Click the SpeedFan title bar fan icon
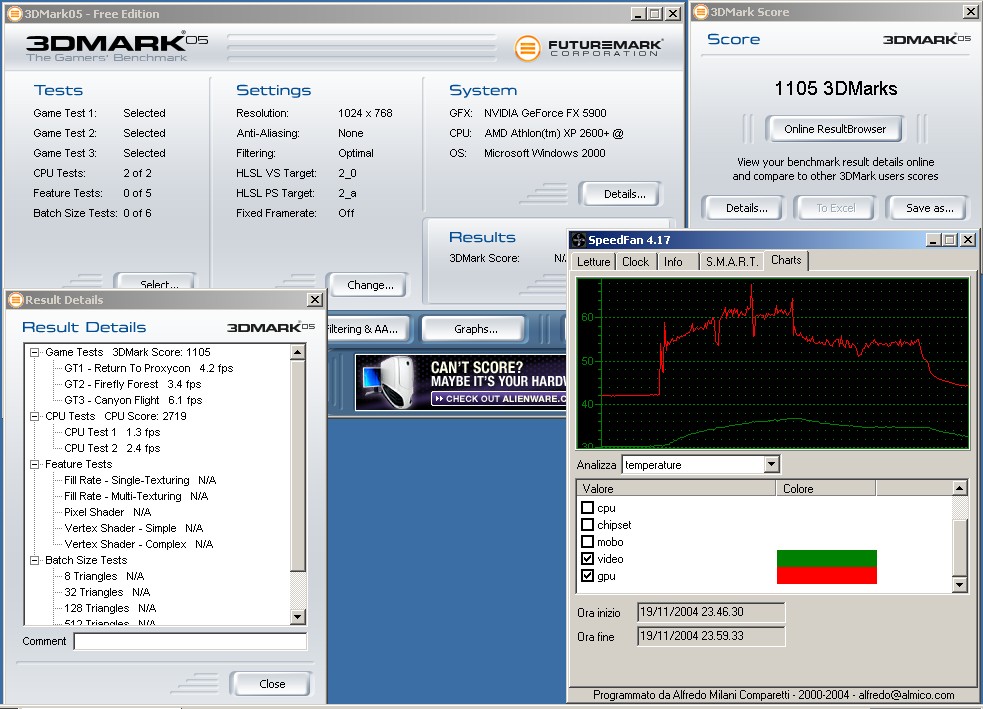 coord(579,239)
